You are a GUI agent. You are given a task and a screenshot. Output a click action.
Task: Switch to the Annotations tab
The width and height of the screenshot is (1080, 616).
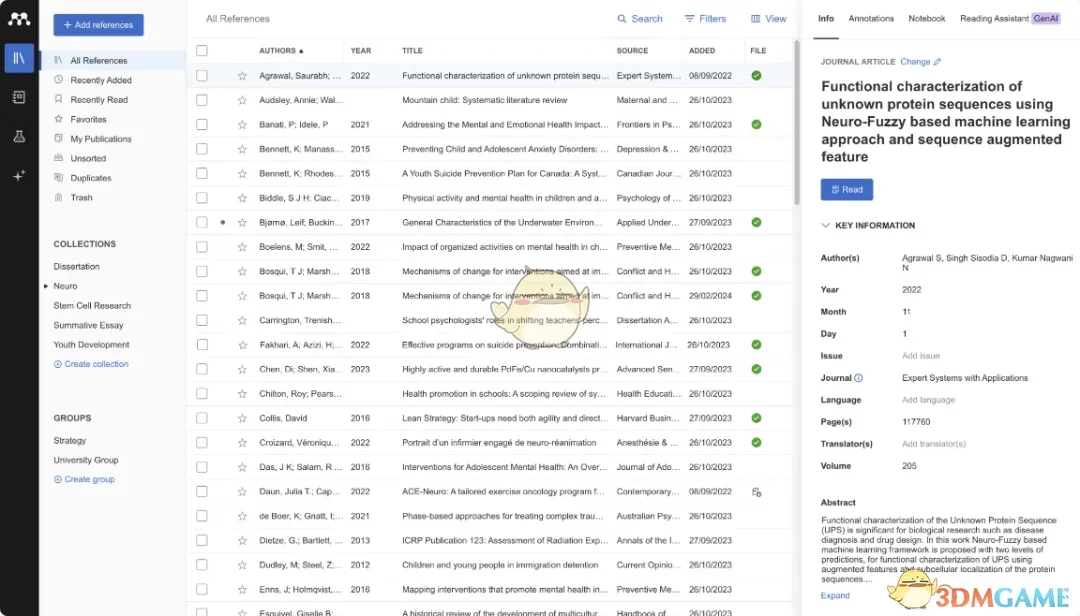(x=871, y=18)
